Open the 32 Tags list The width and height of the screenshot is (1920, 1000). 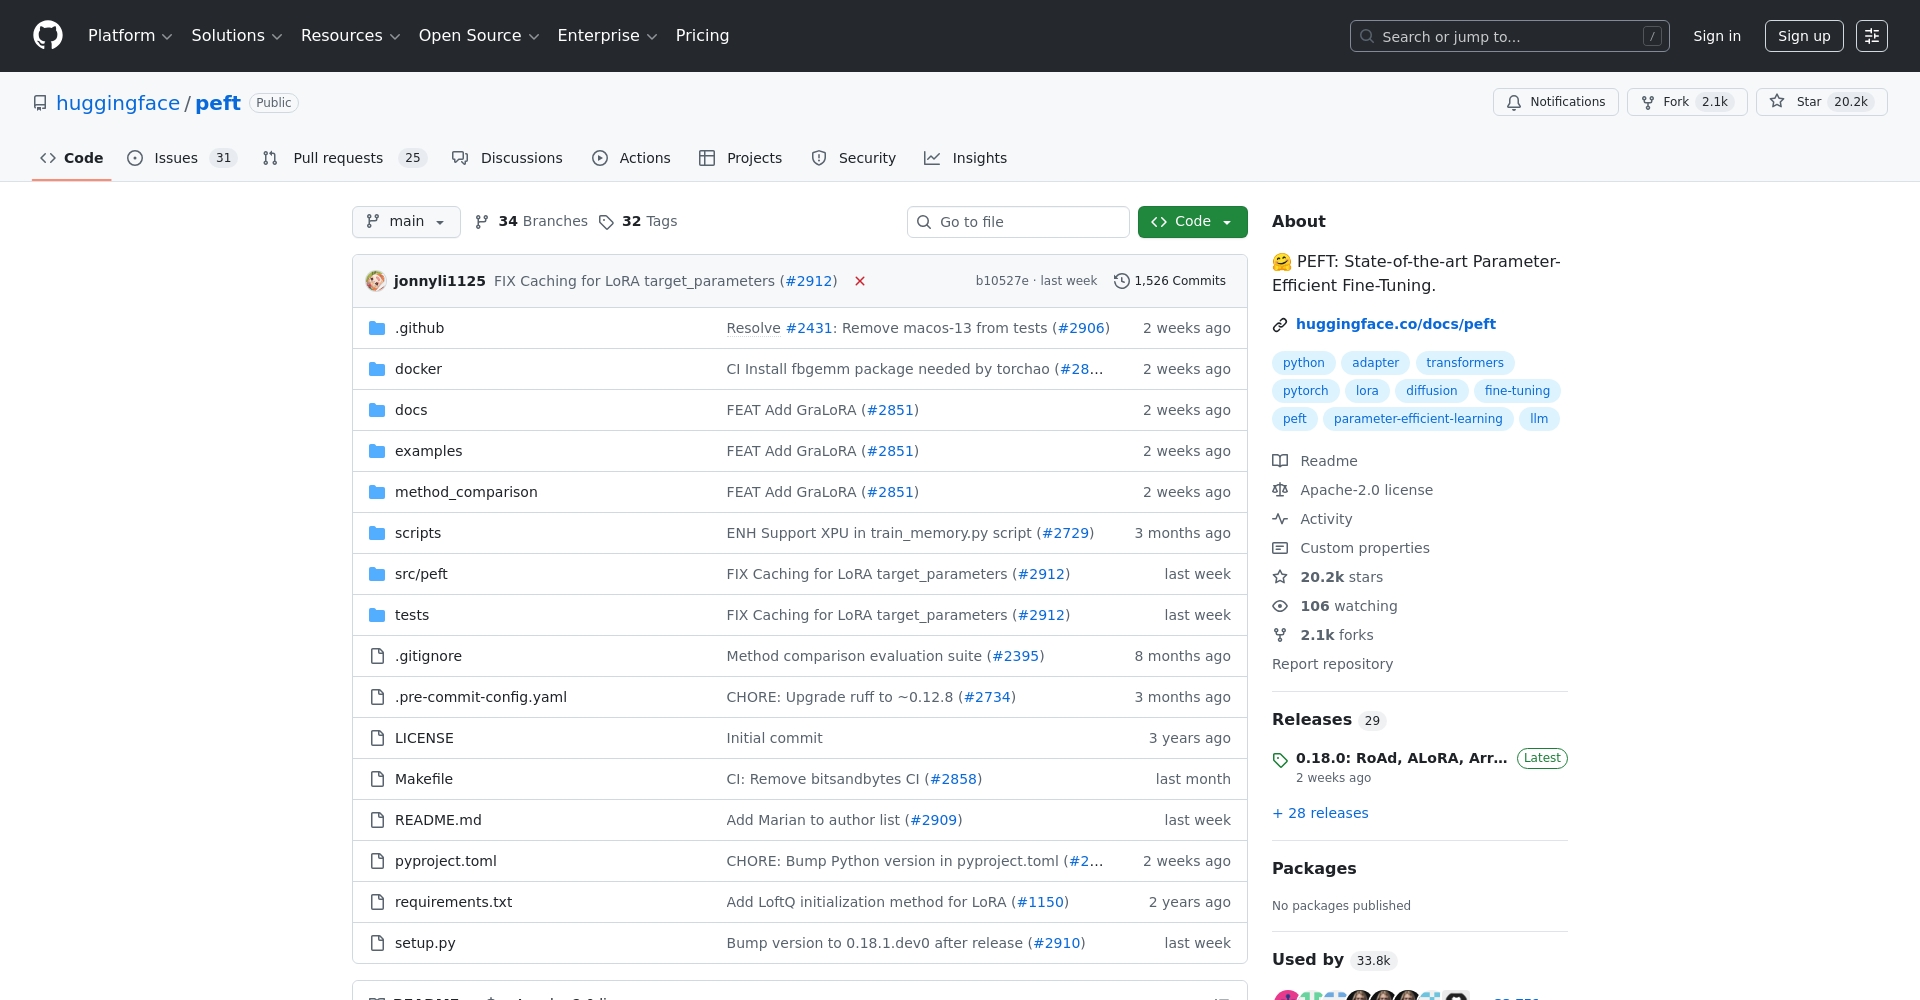pyautogui.click(x=638, y=222)
